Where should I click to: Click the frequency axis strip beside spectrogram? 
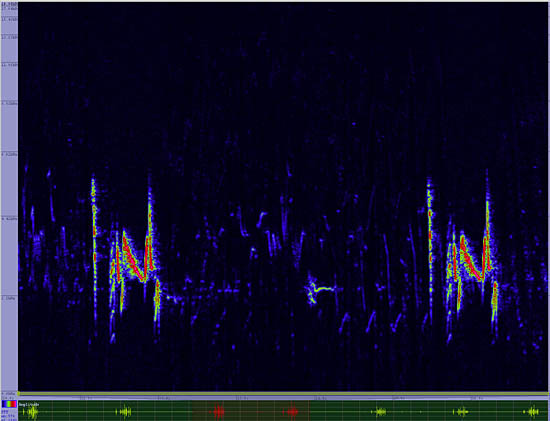pos(9,198)
